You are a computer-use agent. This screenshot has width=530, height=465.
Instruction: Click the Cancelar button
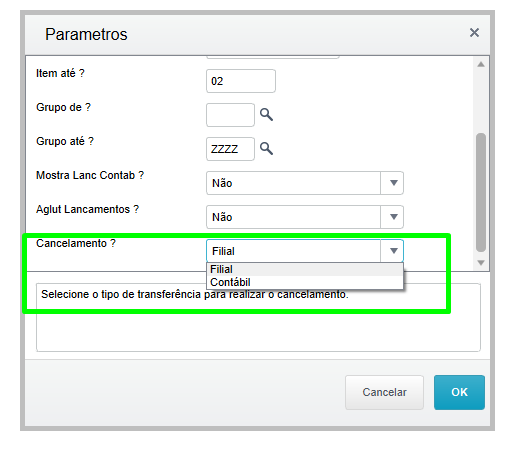384,392
